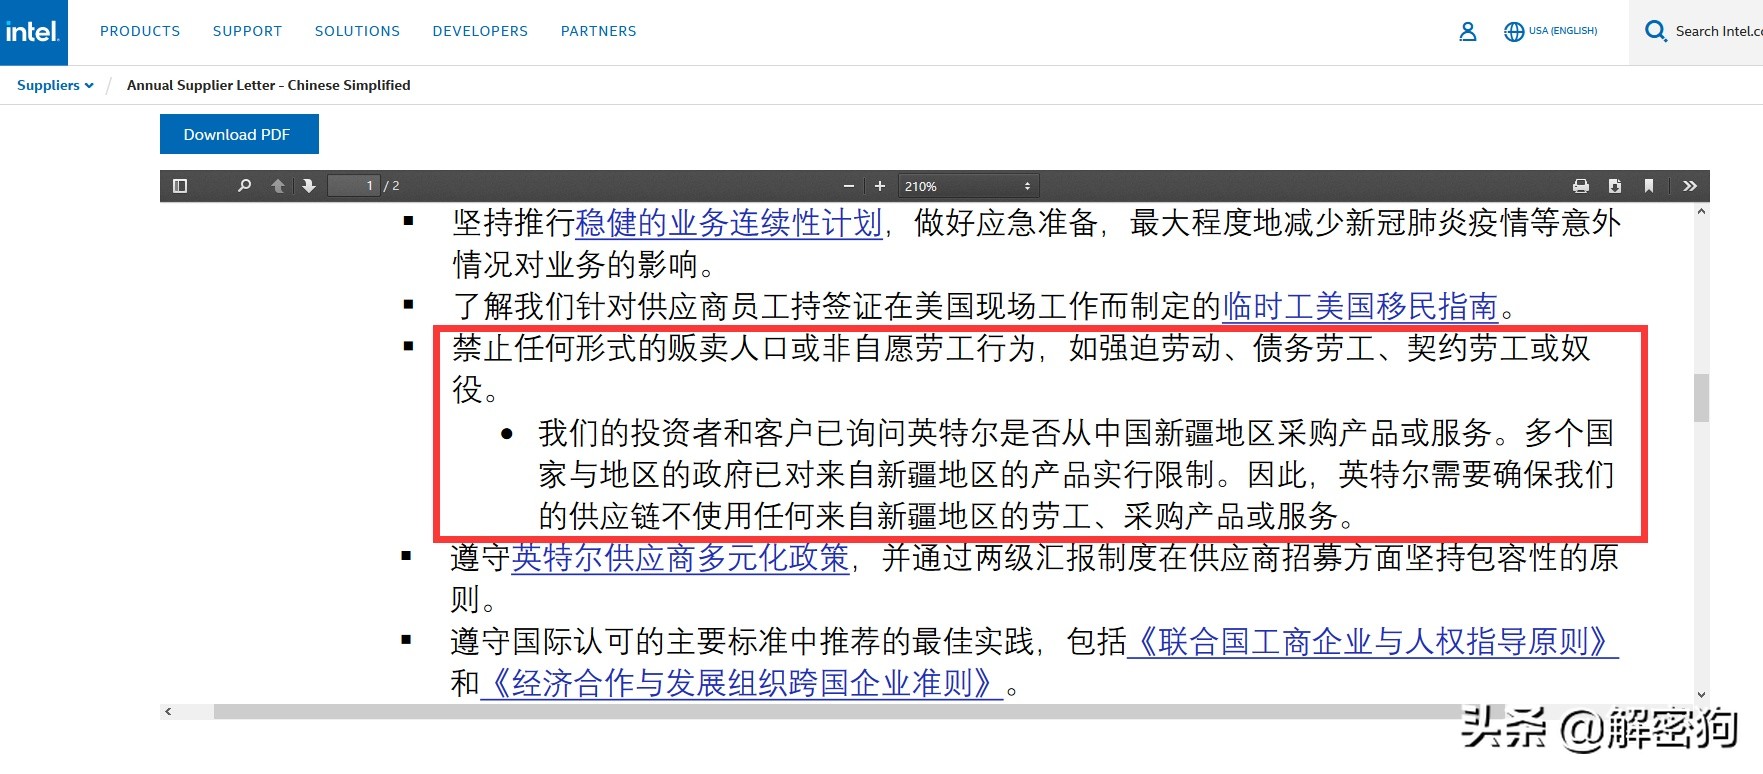Viewport: 1763px width, 774px height.
Task: Zoom out the PDF viewer
Action: pyautogui.click(x=849, y=186)
